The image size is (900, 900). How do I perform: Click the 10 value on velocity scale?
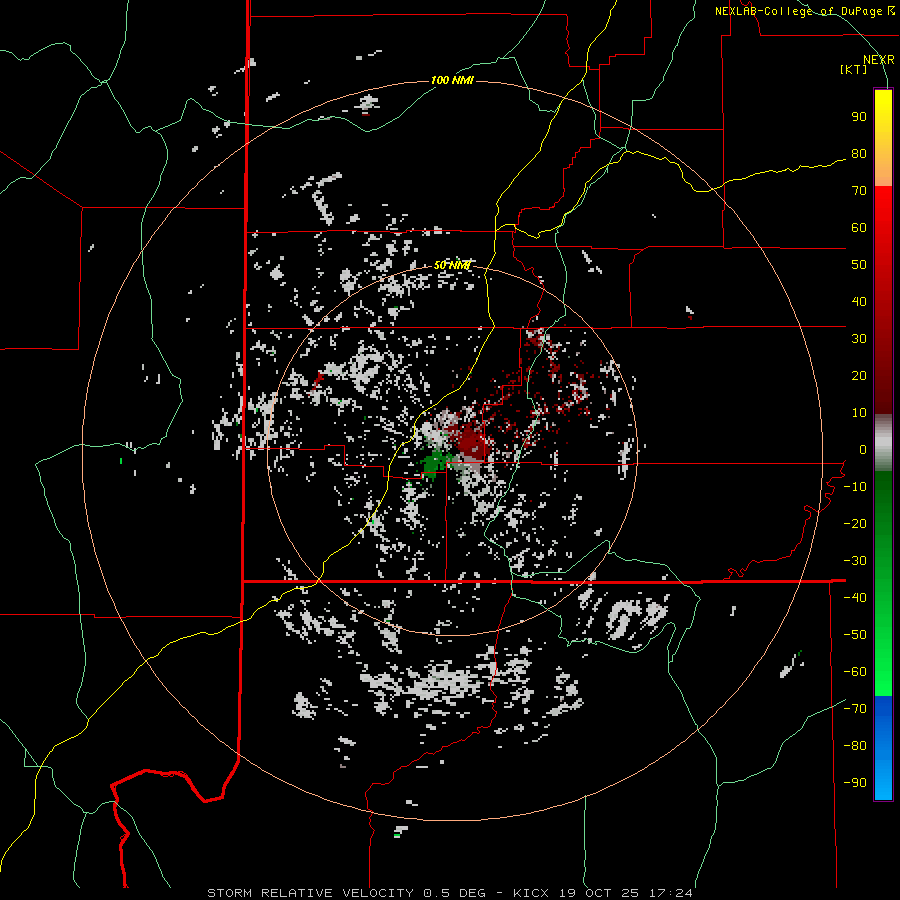859,413
